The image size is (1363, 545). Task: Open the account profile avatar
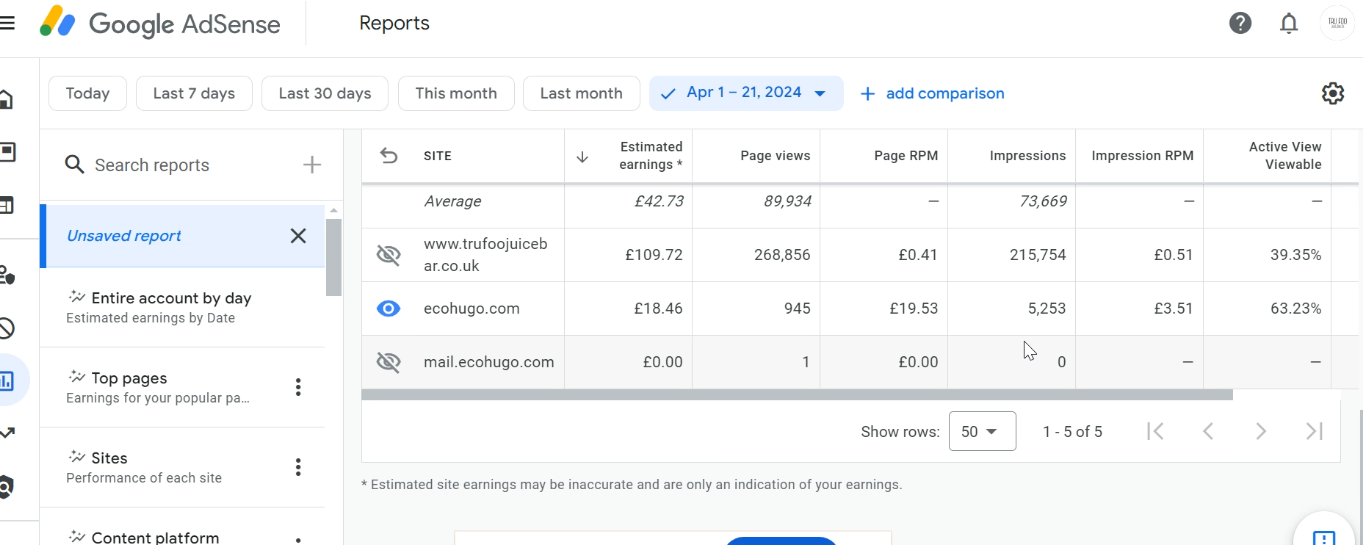pyautogui.click(x=1337, y=23)
